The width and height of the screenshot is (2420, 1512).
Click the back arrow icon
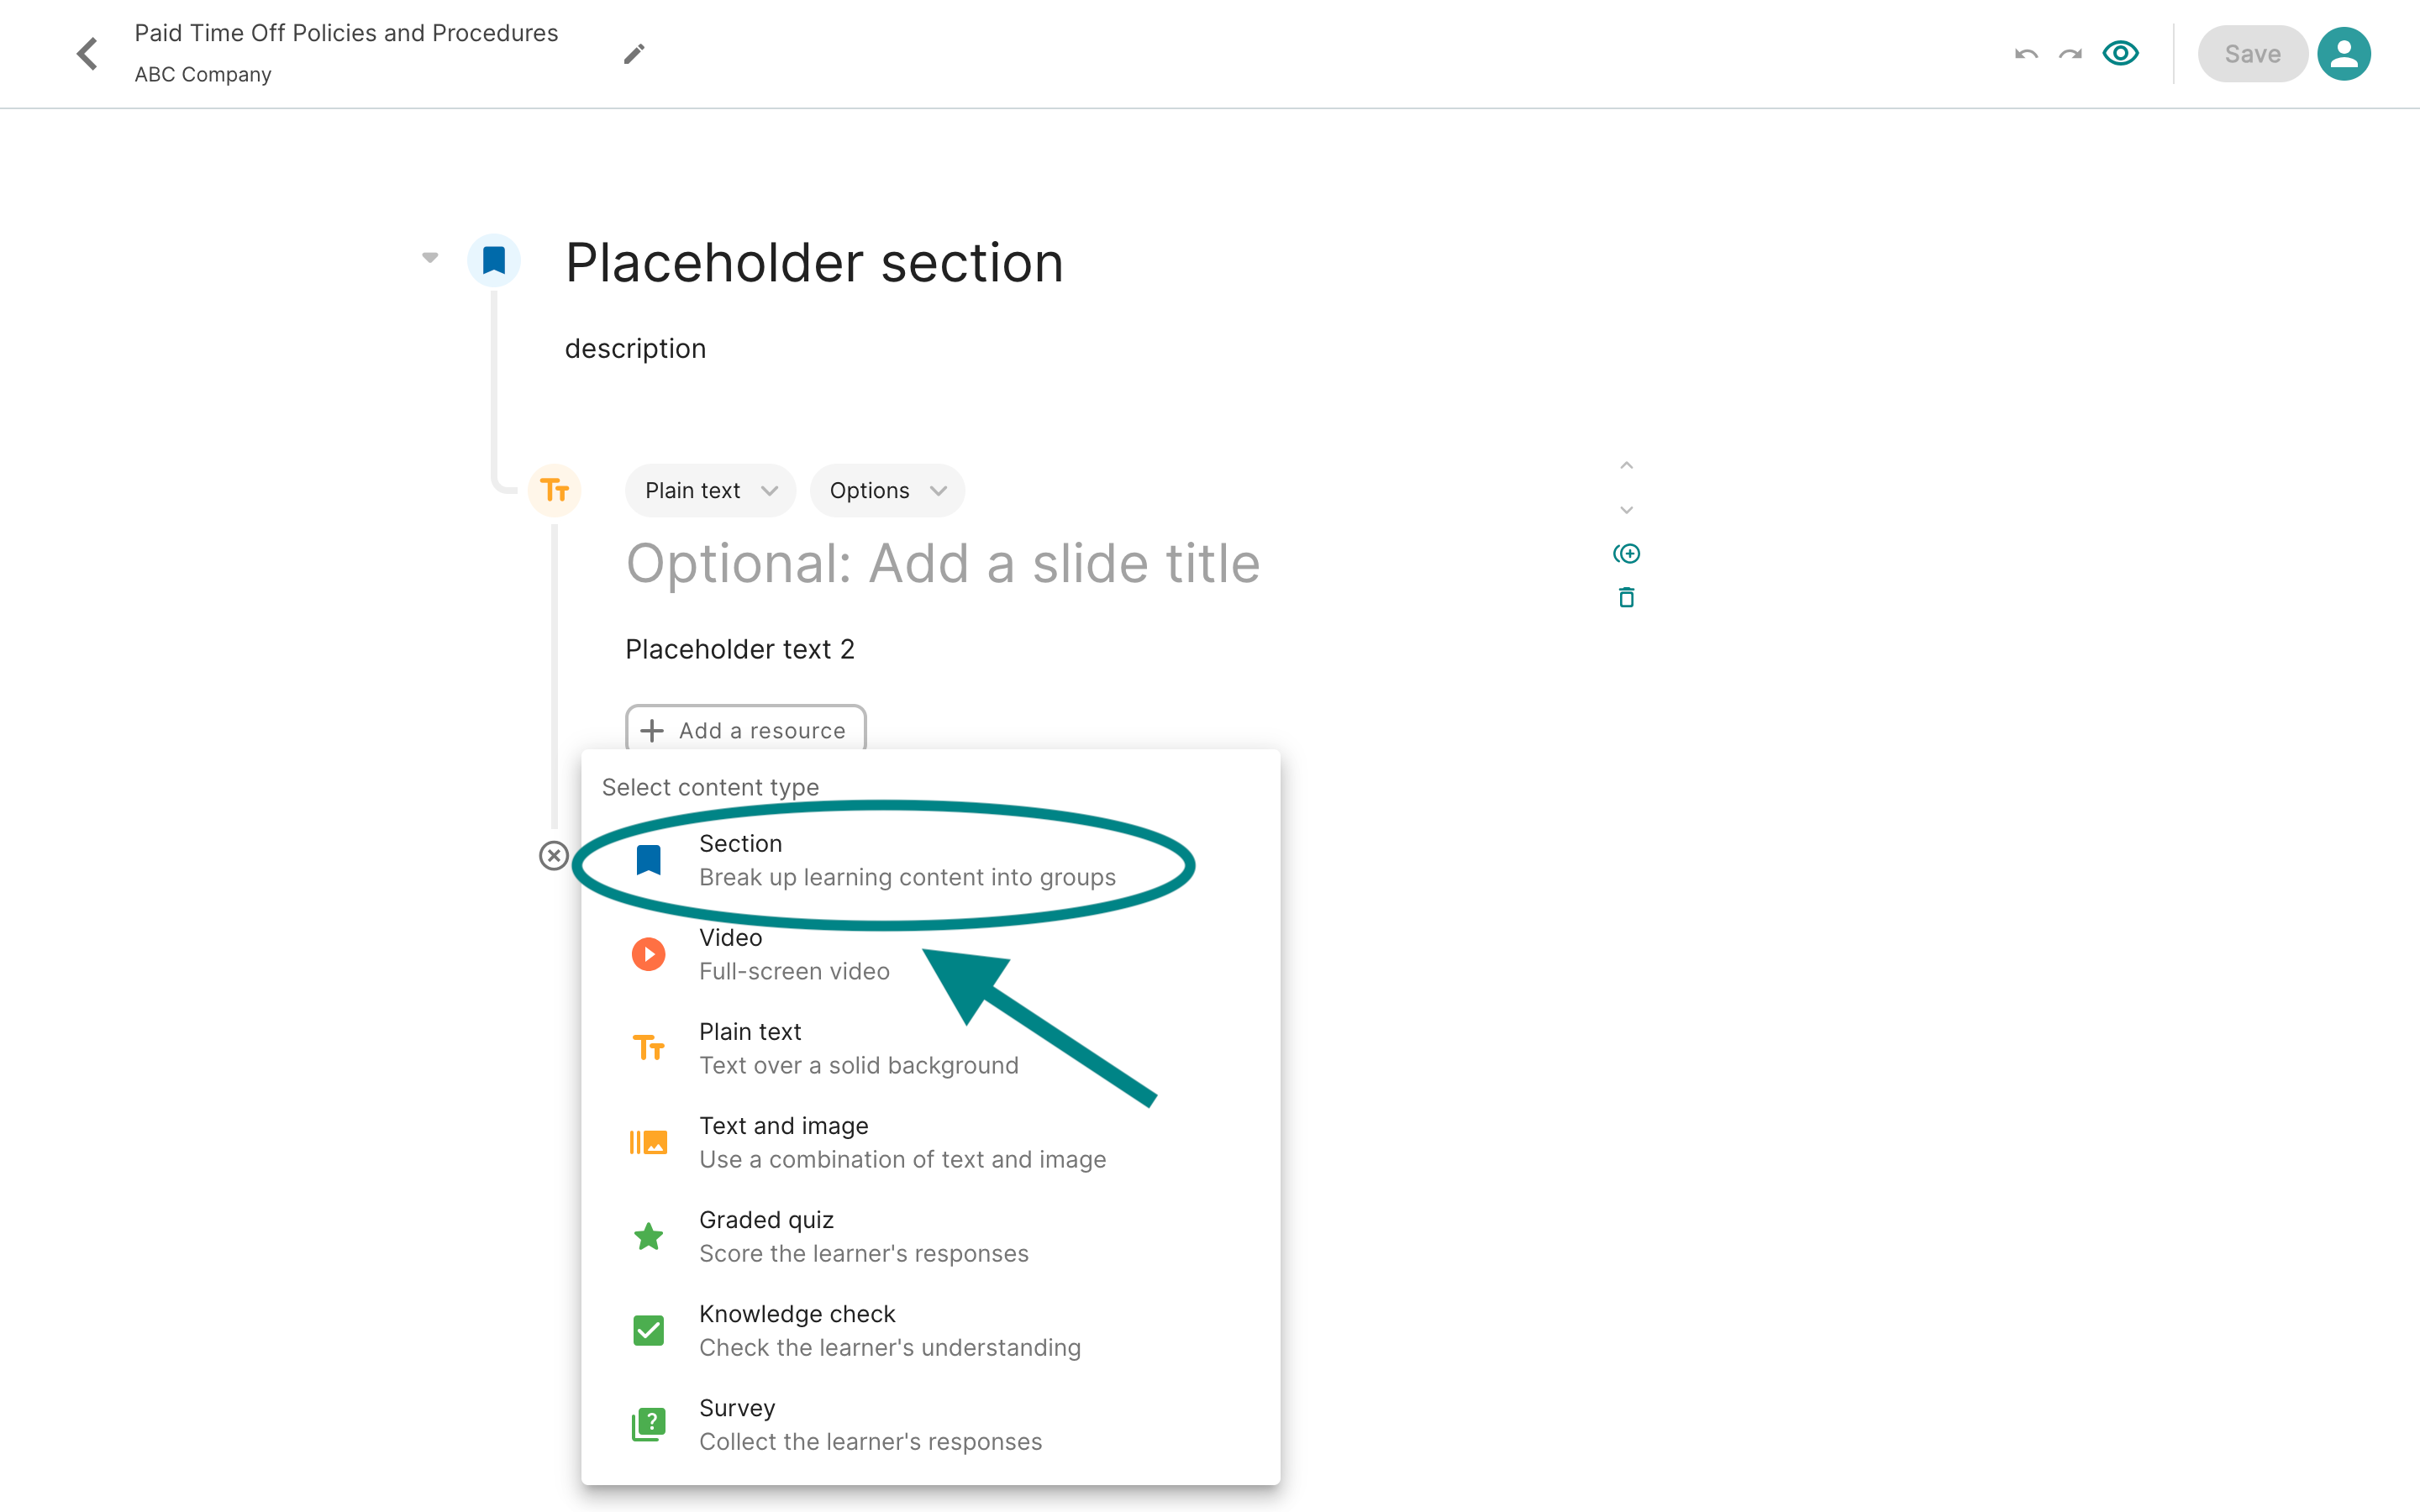(88, 54)
